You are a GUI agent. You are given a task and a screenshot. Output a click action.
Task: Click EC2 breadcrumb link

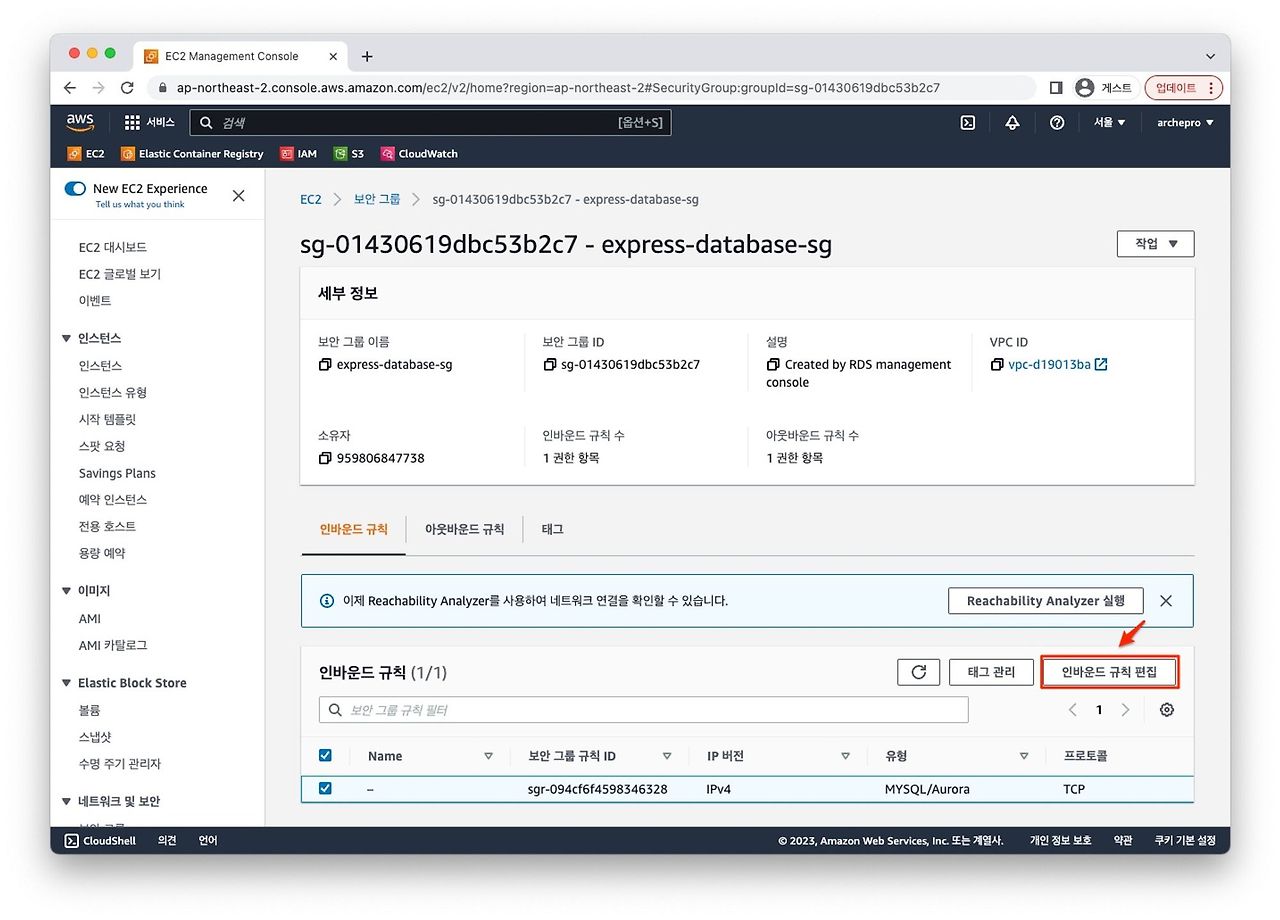[x=311, y=199]
